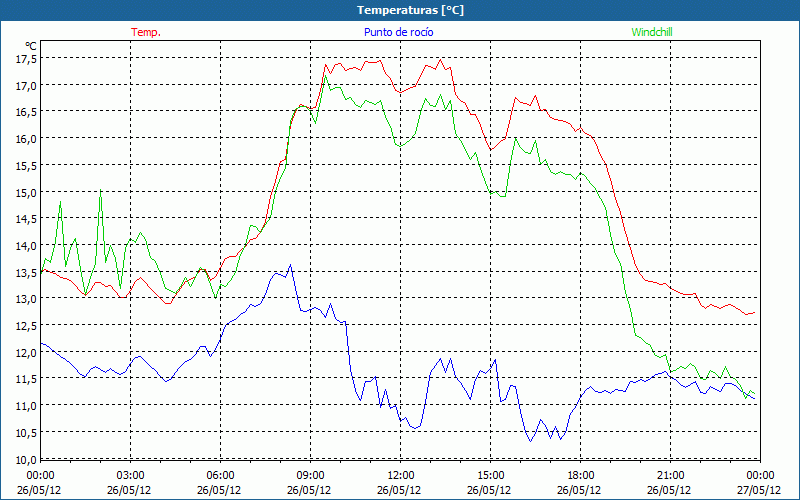Click the 09:00 time axis label

click(x=310, y=475)
